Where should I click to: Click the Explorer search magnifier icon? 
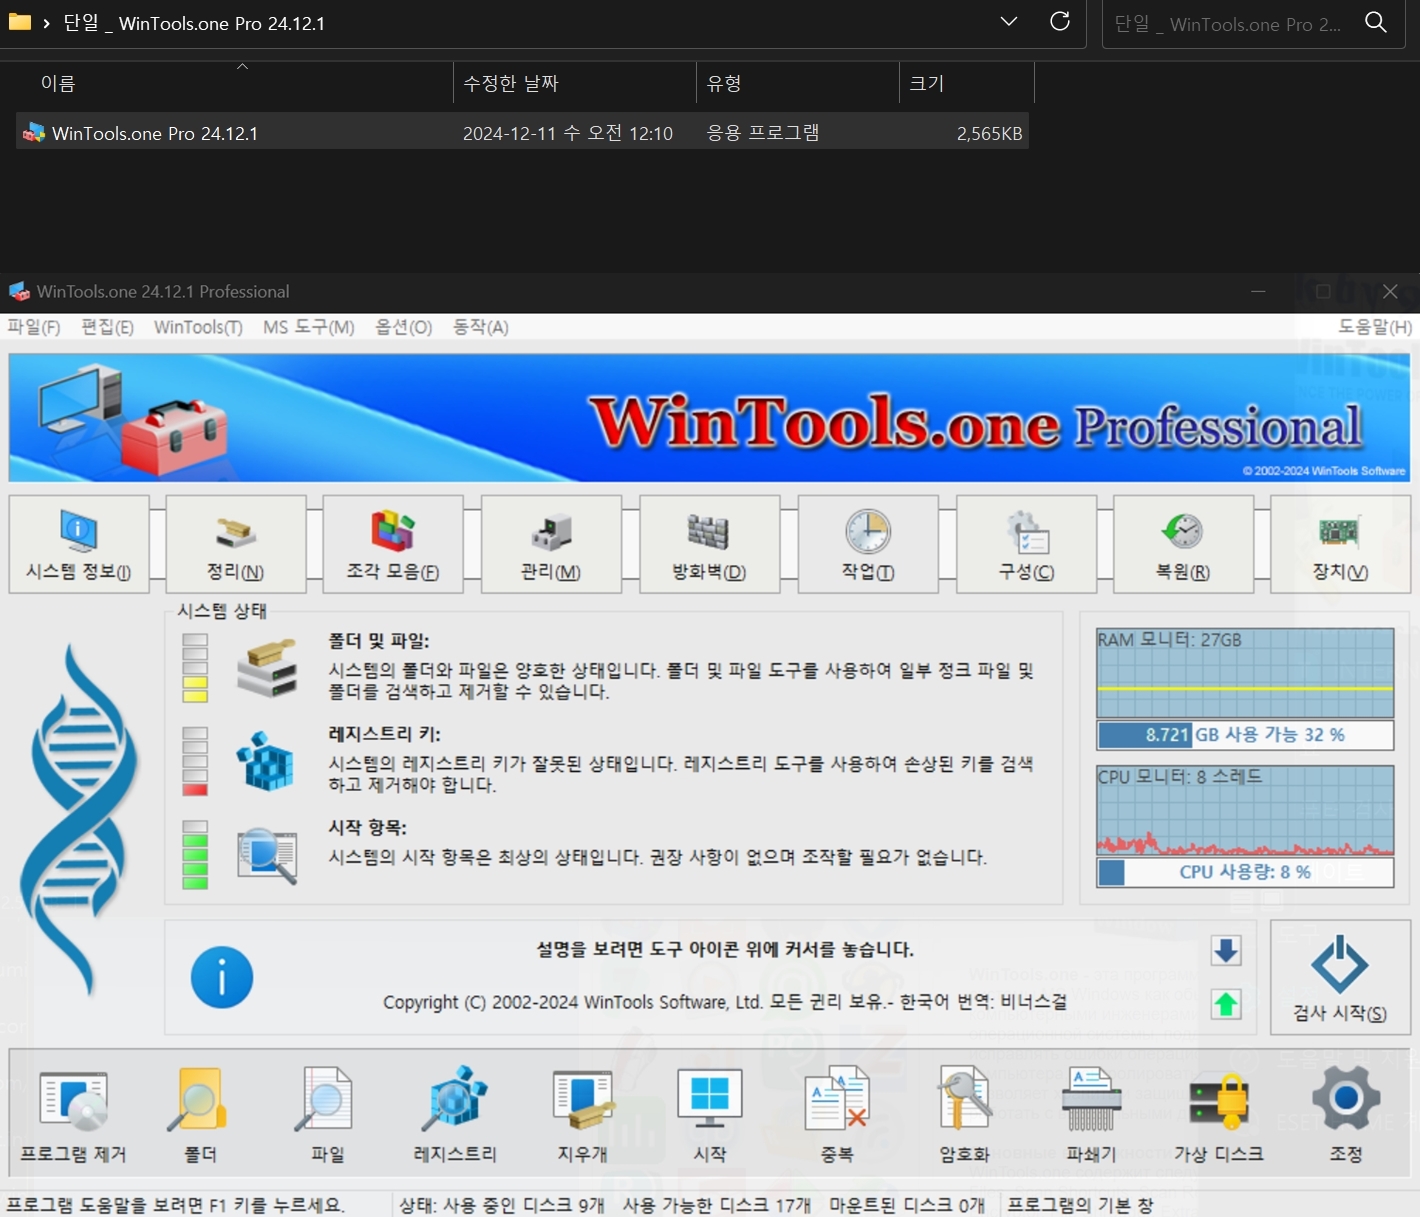(1376, 22)
